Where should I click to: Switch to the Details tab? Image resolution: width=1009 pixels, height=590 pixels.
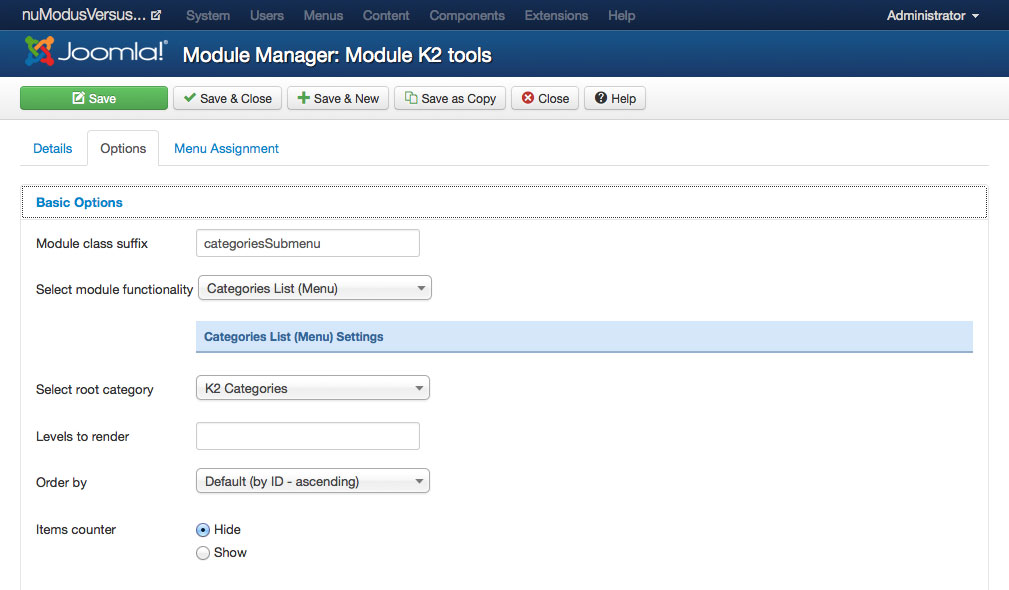coord(52,148)
